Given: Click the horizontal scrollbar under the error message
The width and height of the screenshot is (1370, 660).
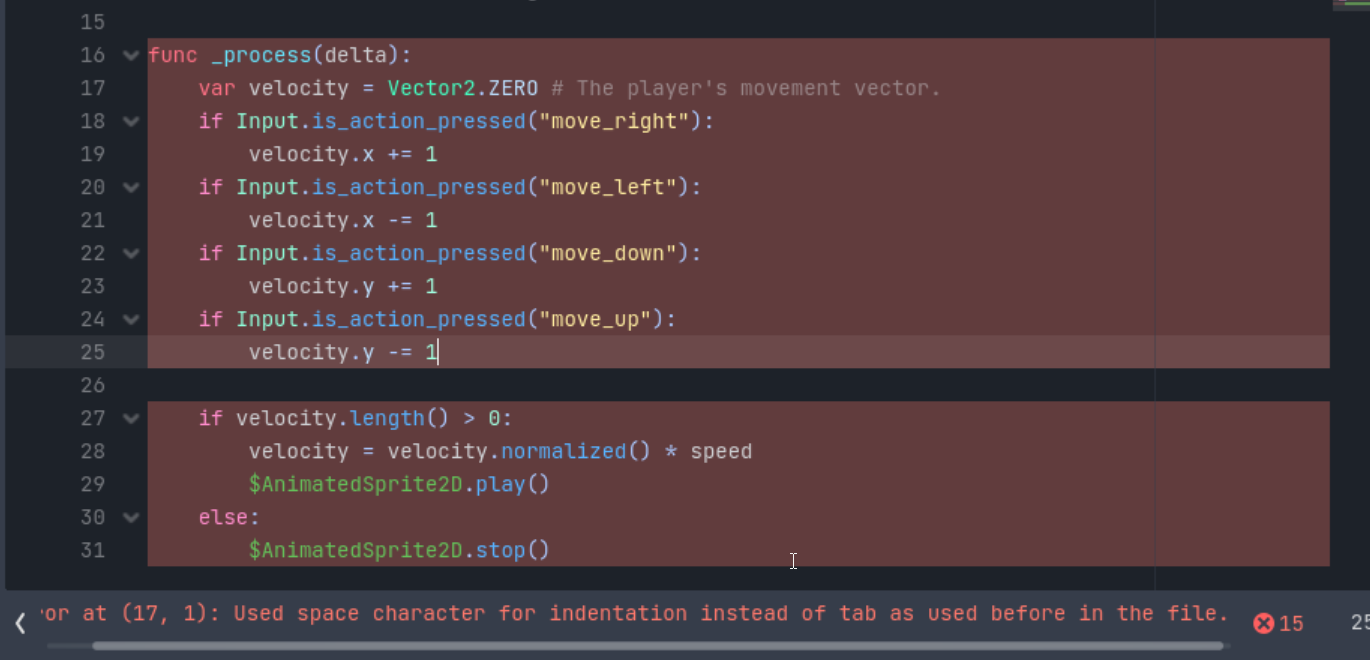Looking at the screenshot, I should coord(657,646).
